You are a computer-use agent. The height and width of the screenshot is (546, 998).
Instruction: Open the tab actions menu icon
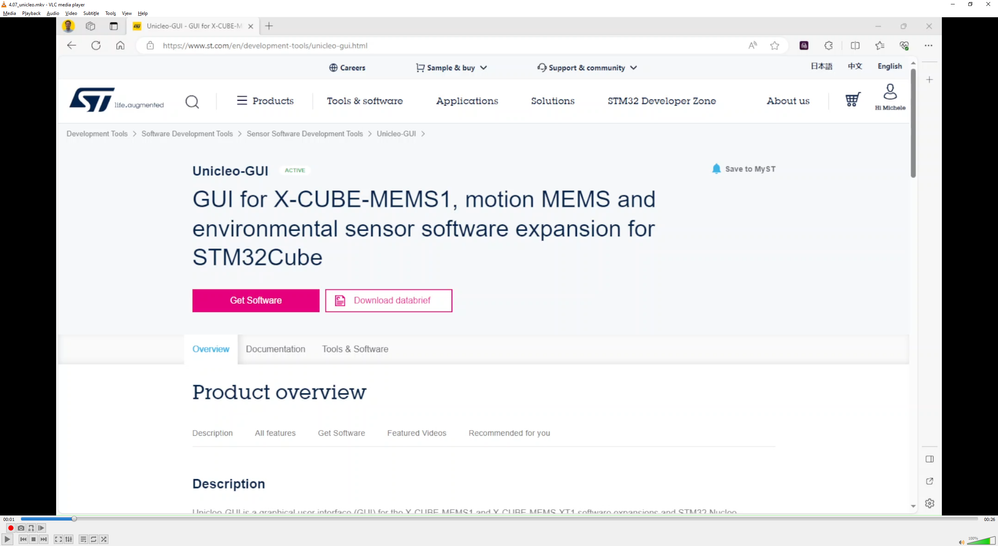[113, 26]
